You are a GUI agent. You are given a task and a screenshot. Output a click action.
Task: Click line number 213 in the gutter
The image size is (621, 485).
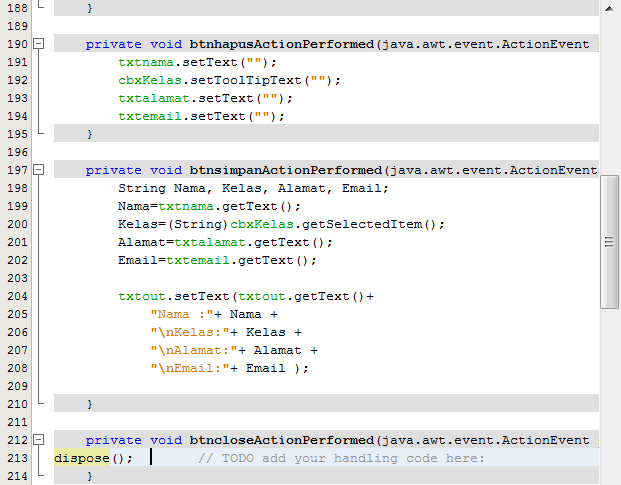tap(17, 458)
